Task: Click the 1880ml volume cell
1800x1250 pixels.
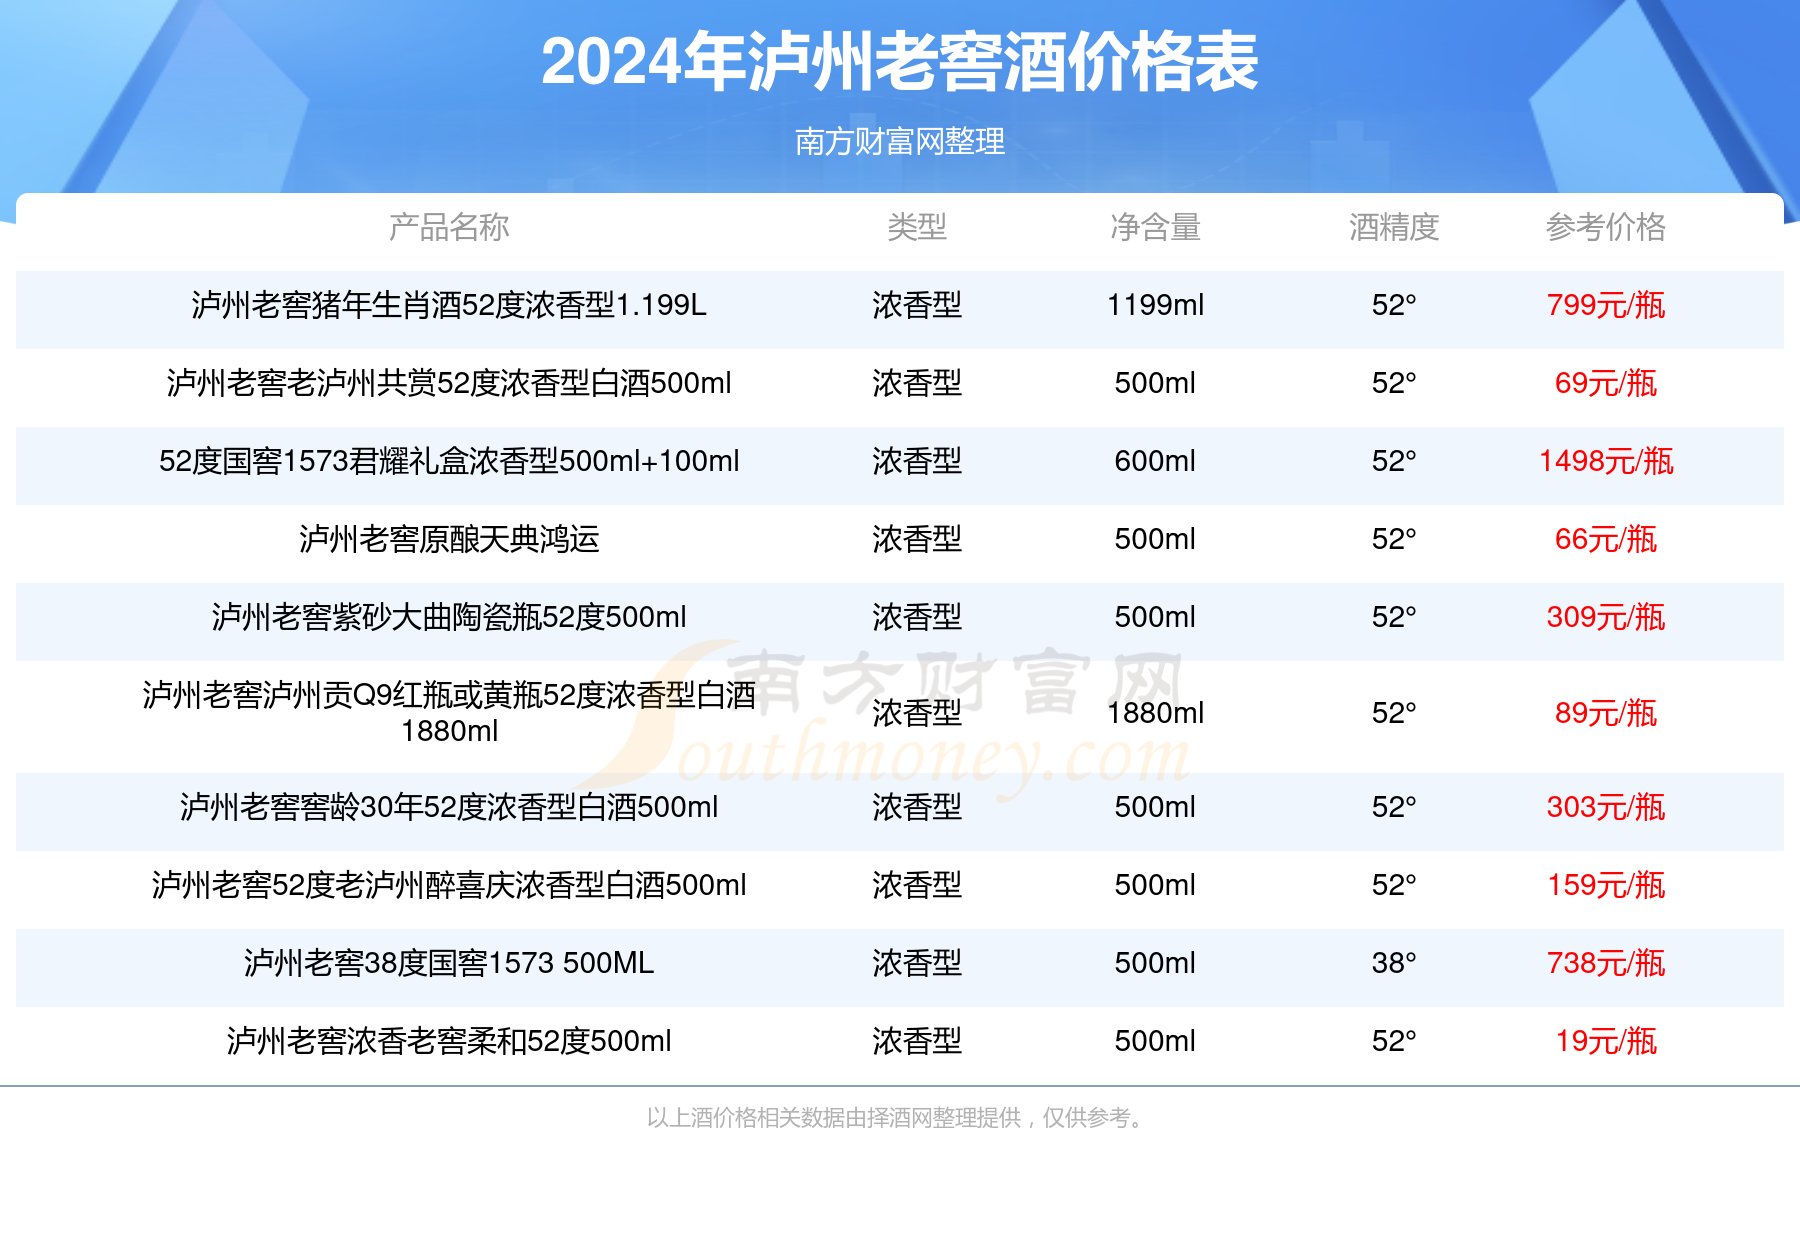Action: point(1155,713)
